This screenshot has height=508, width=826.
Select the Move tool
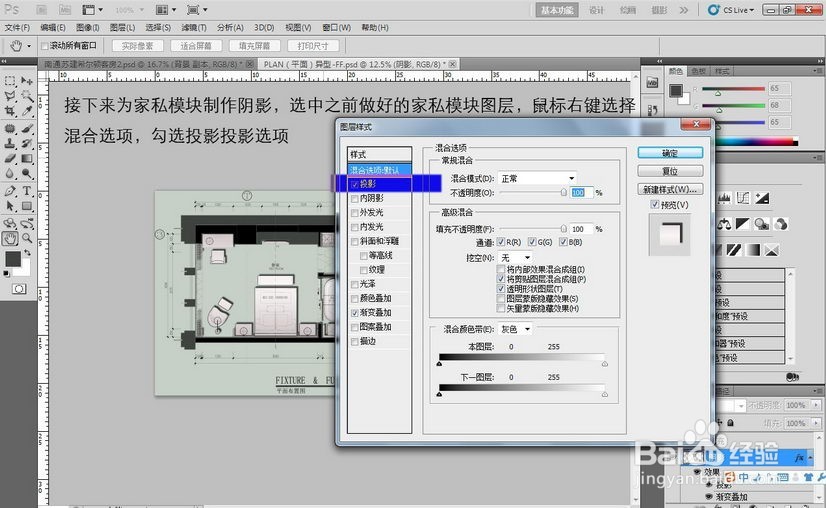point(27,81)
